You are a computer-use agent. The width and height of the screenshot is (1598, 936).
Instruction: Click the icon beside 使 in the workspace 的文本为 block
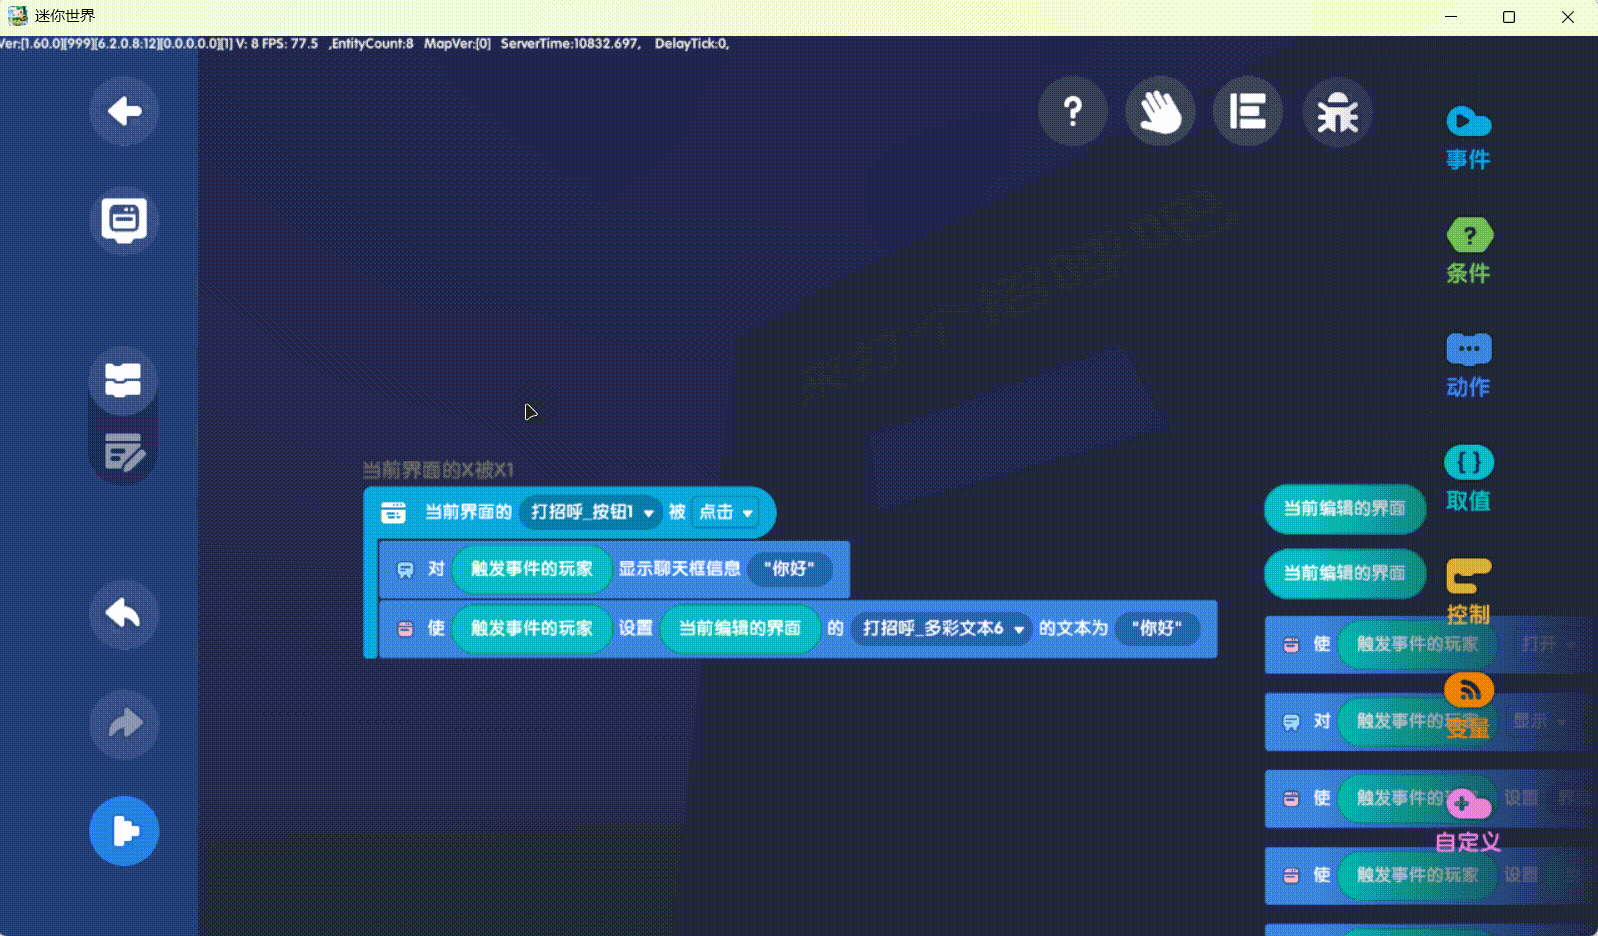tap(405, 629)
